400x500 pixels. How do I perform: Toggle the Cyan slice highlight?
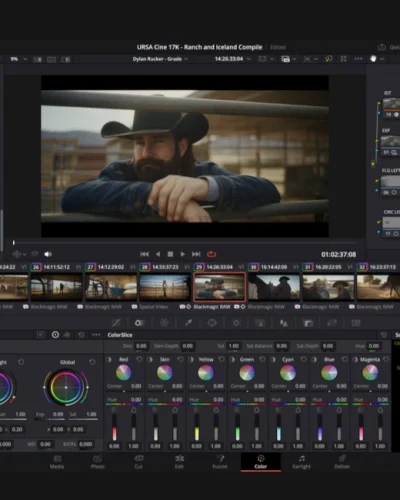[x=273, y=359]
